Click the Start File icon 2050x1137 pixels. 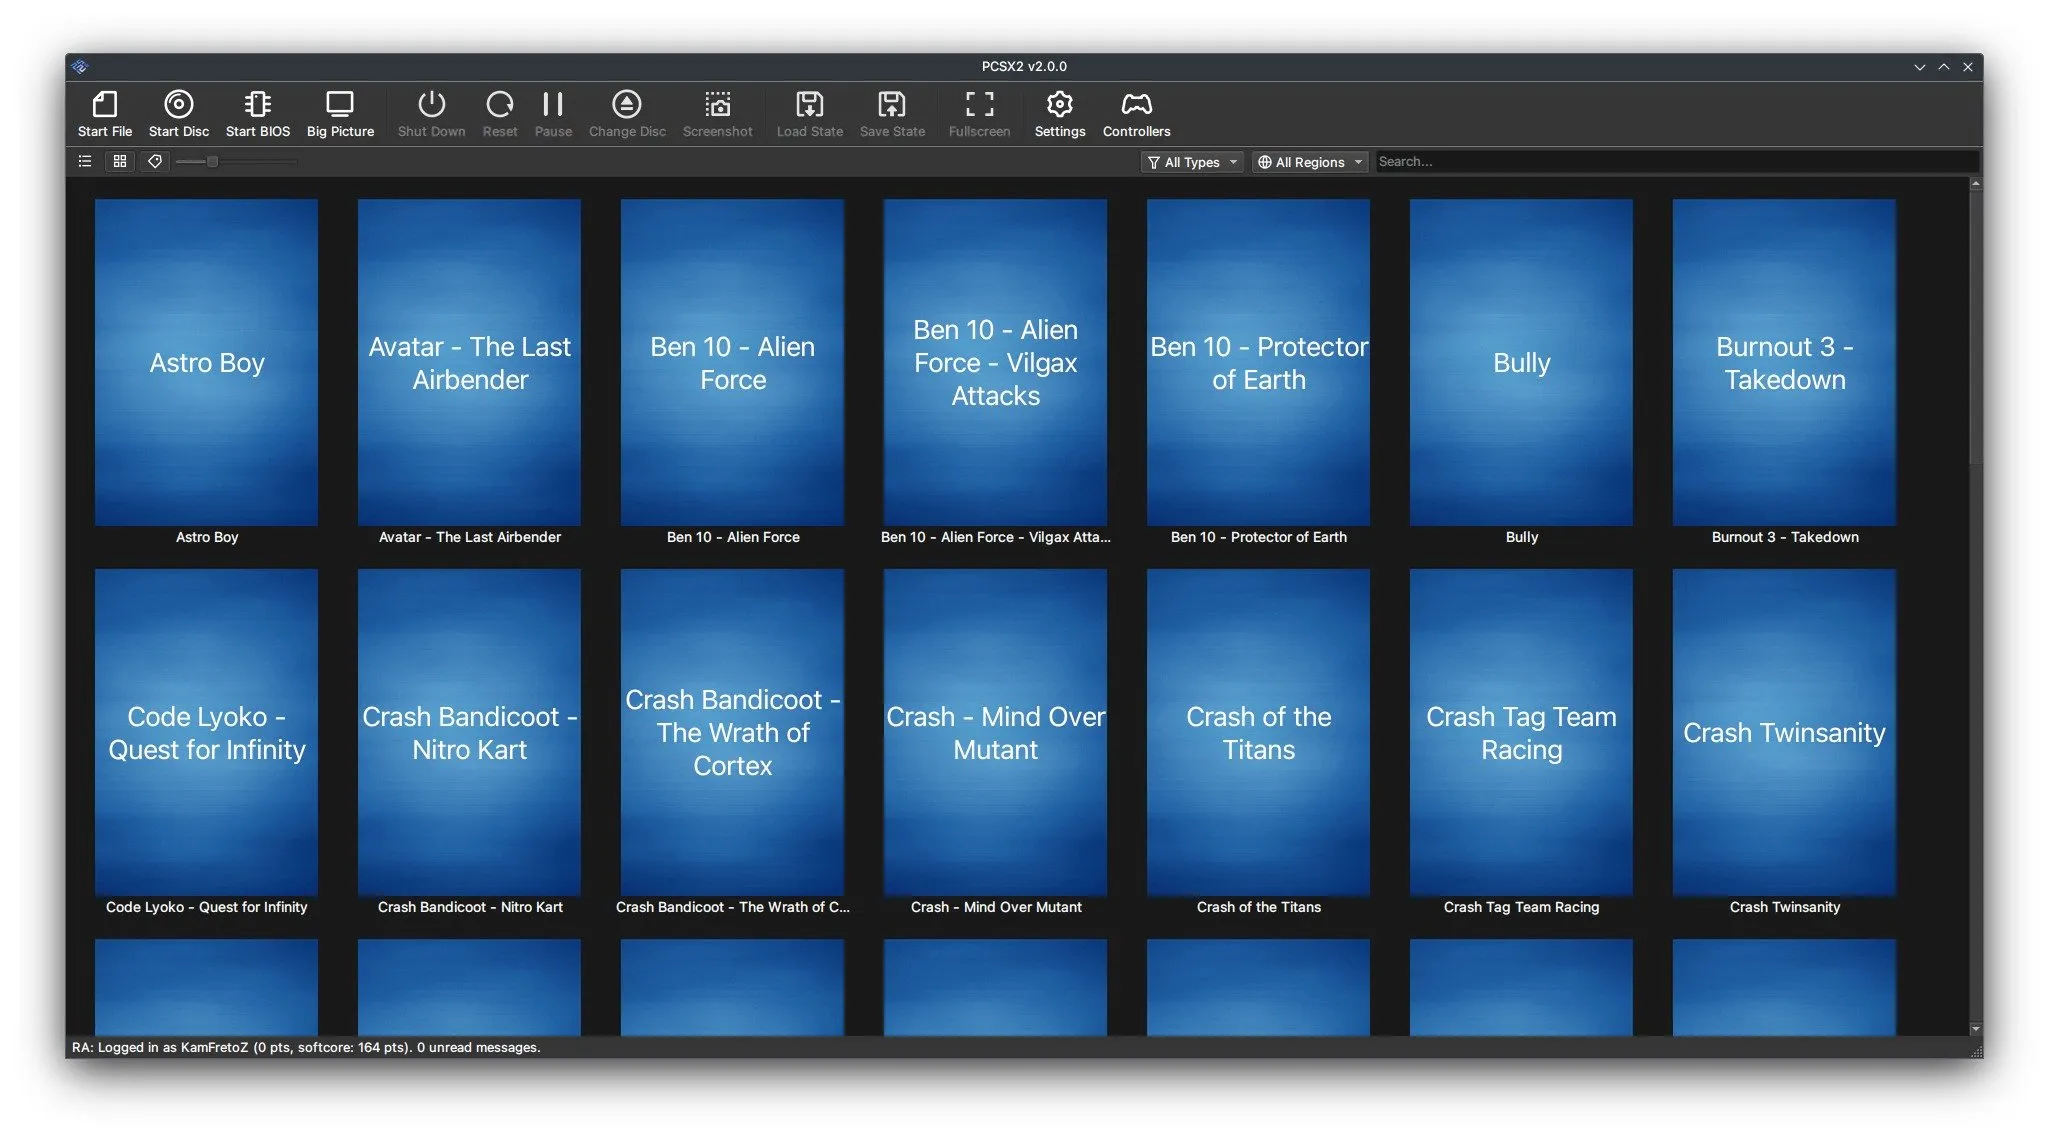[x=104, y=104]
